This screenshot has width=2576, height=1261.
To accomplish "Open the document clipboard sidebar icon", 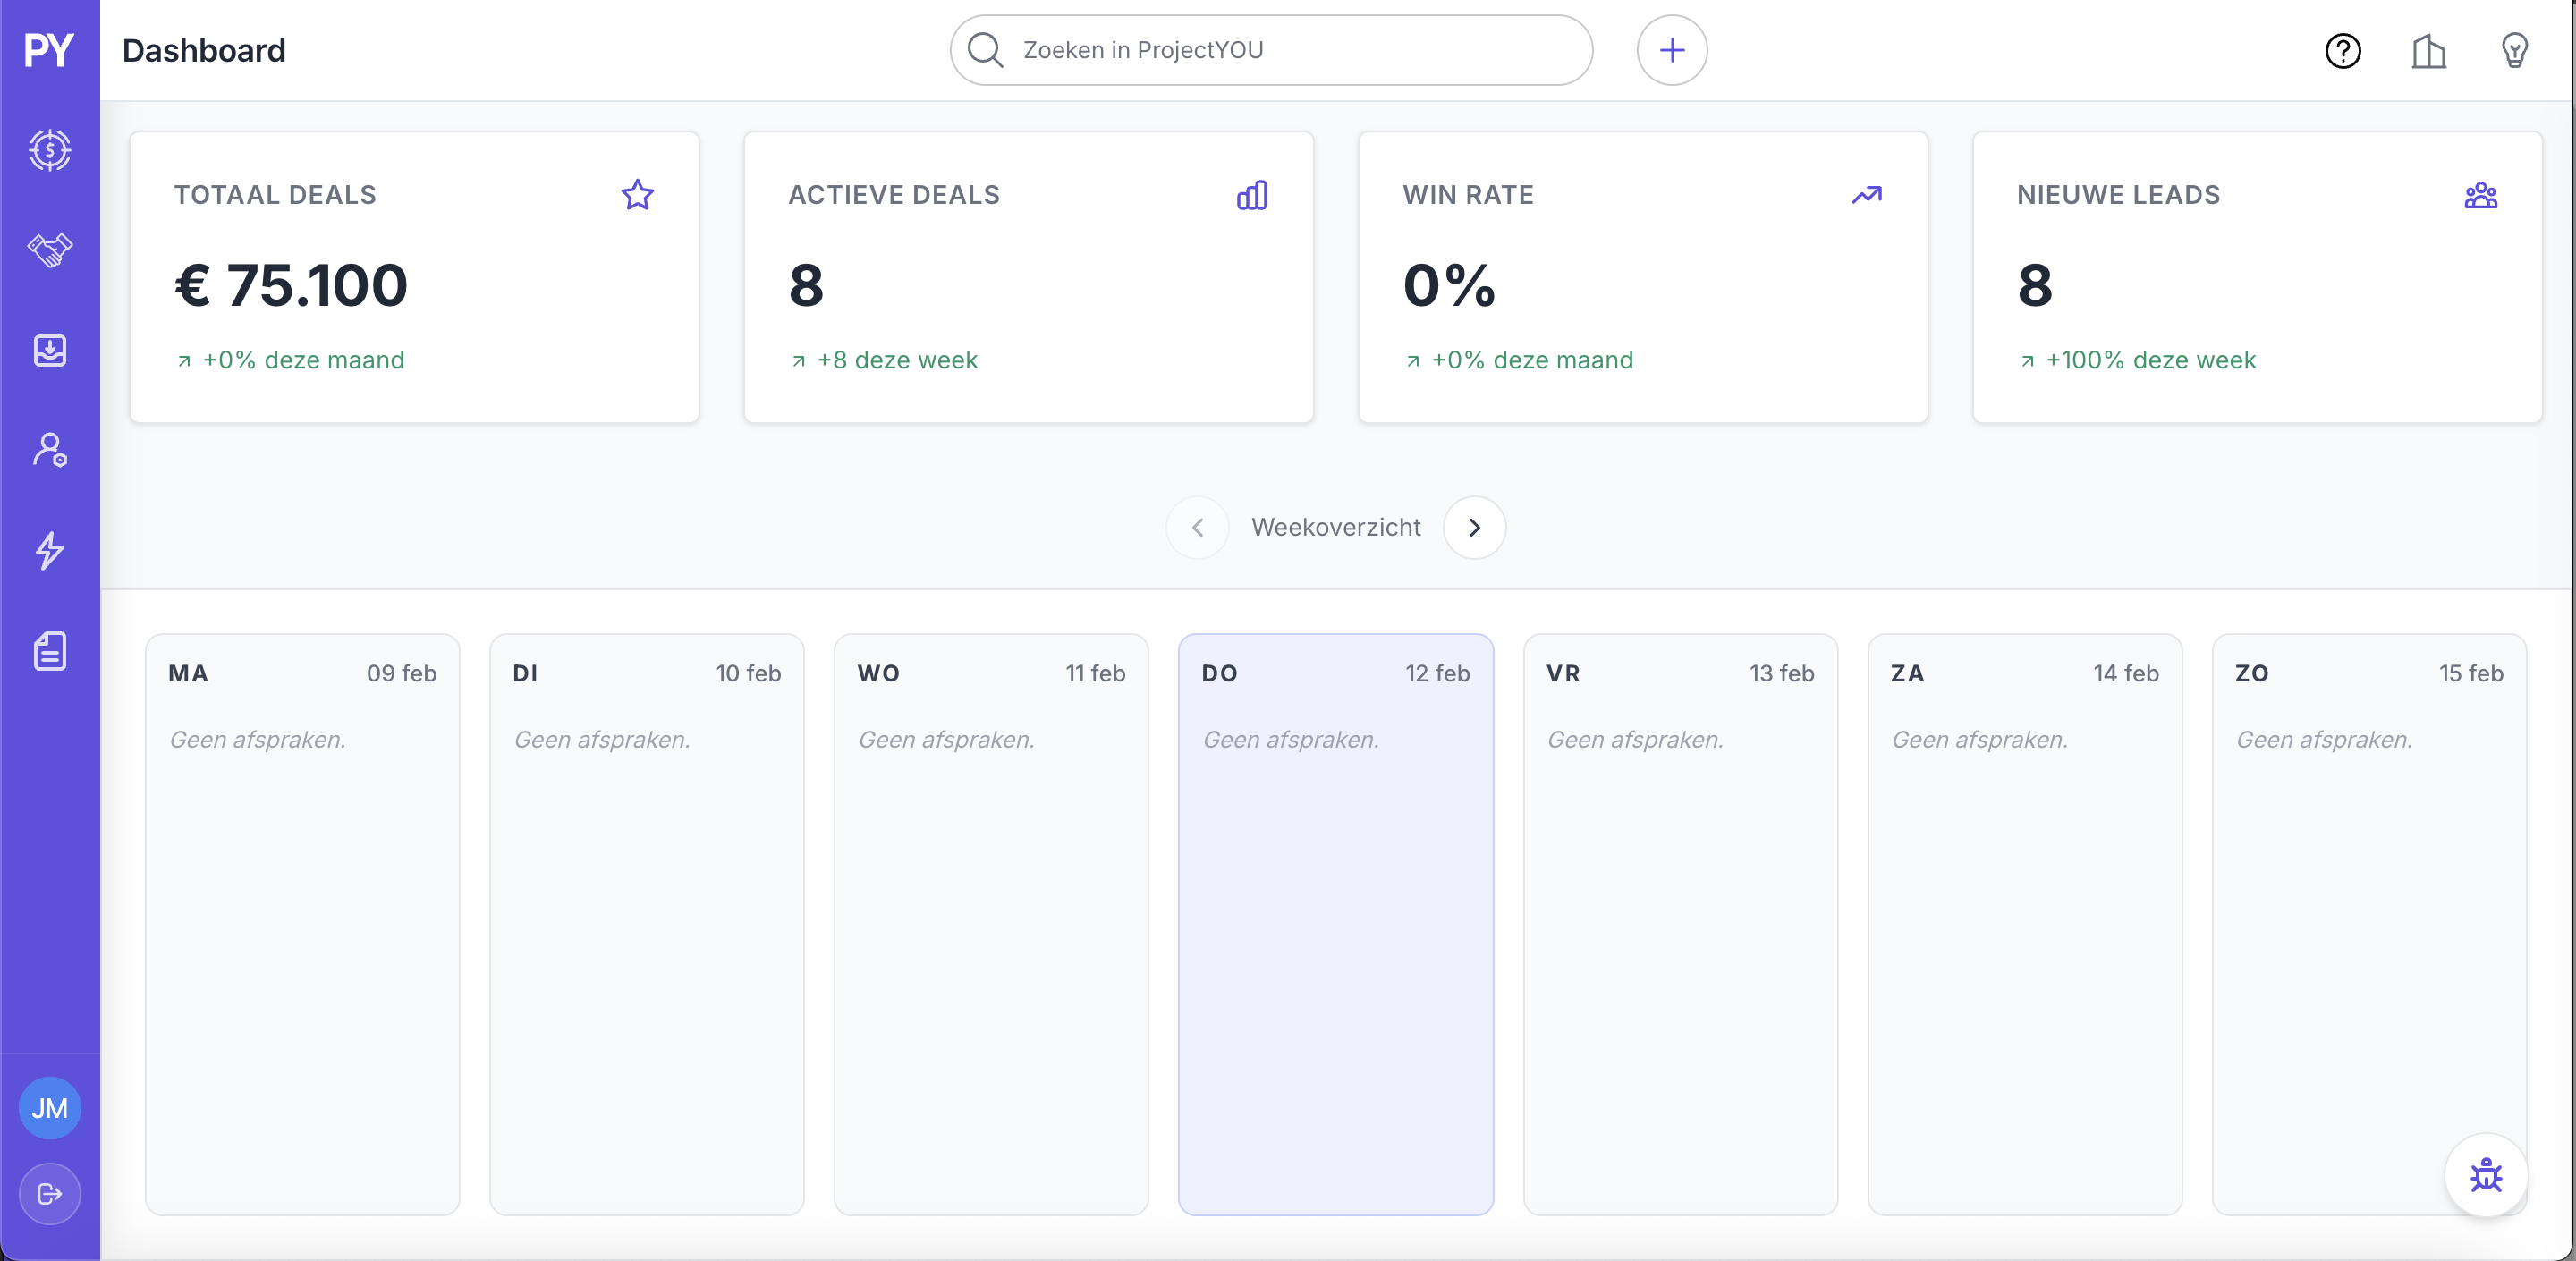I will [x=49, y=651].
